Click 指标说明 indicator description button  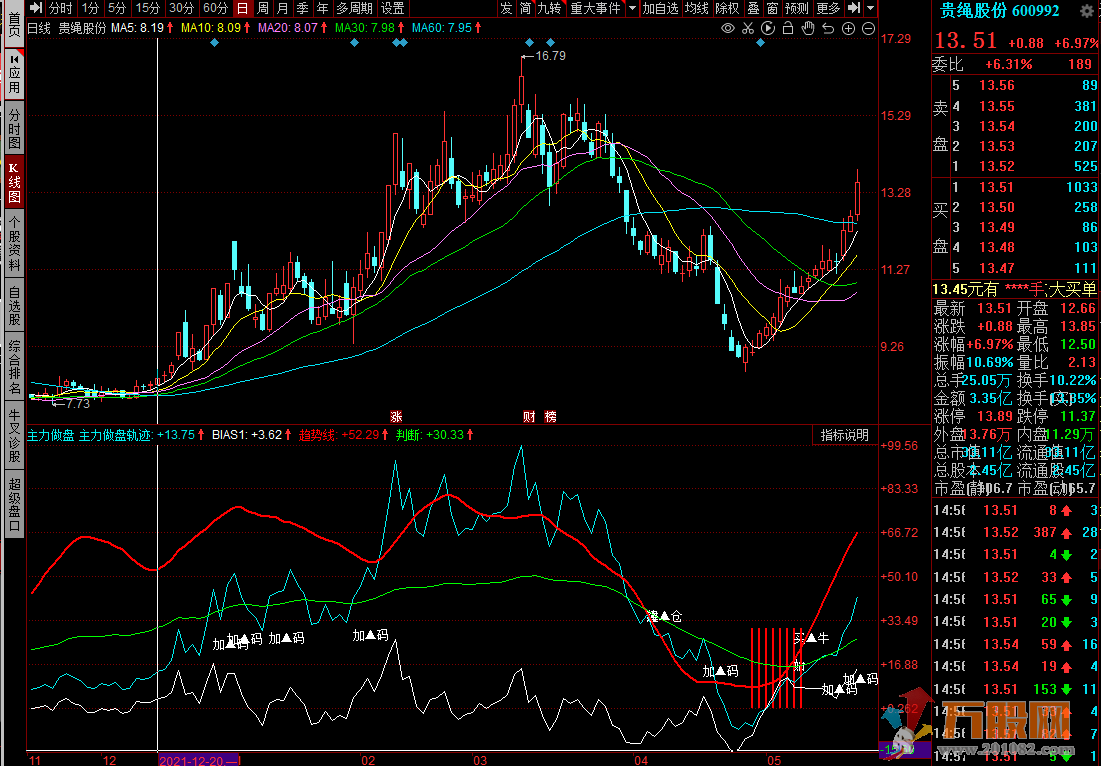845,436
